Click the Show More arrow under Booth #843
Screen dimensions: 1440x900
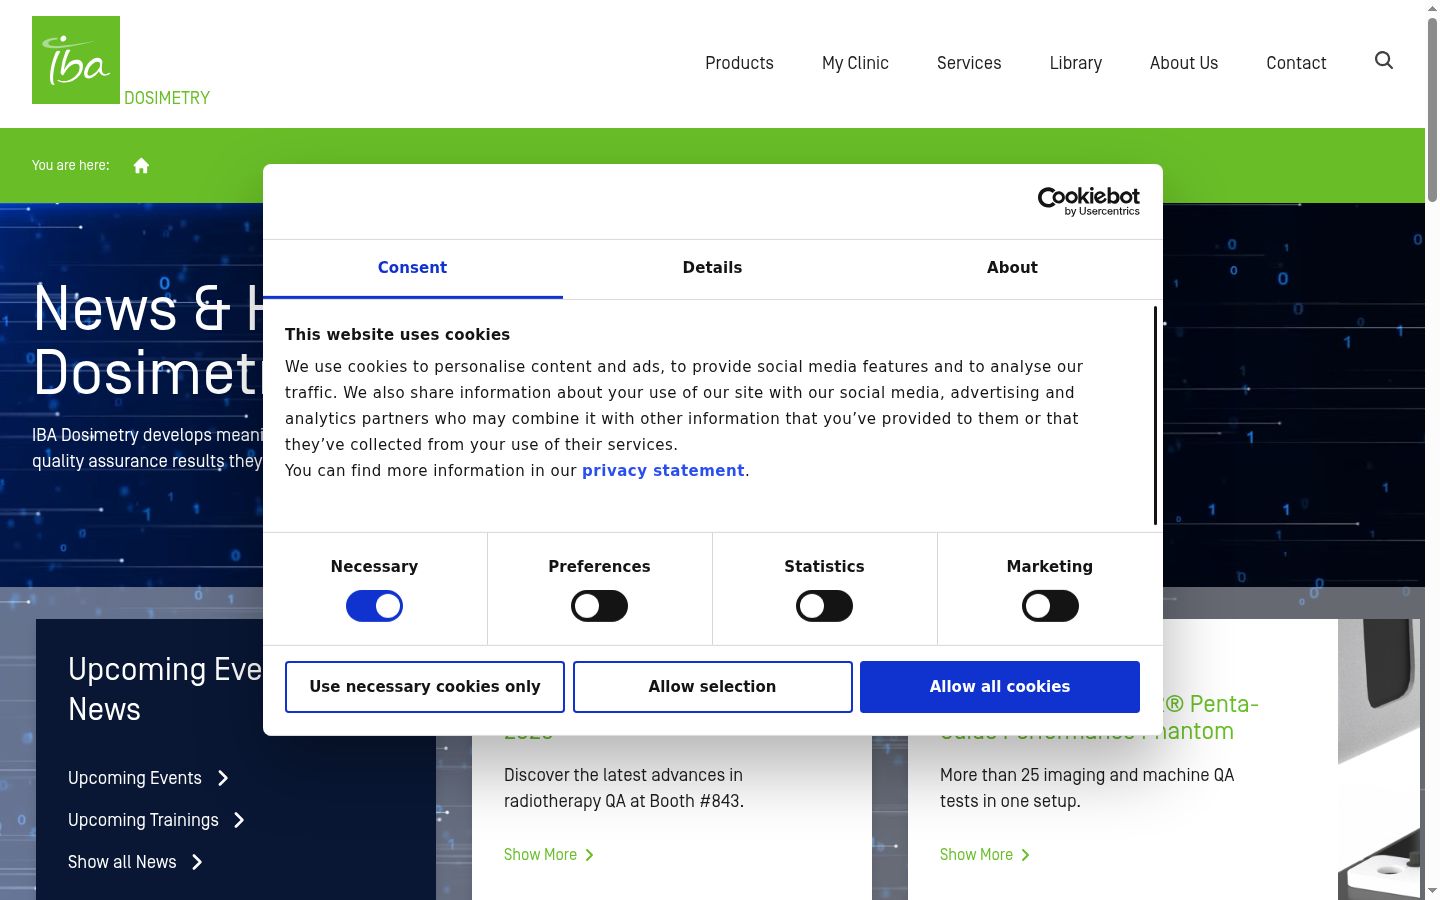589,855
